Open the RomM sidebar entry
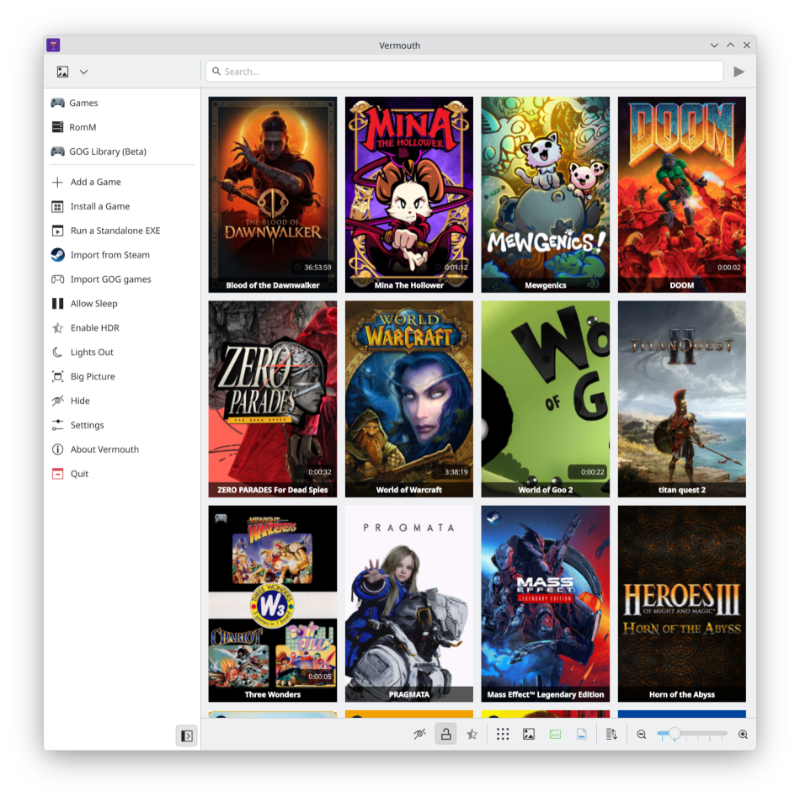800x802 pixels. [x=122, y=127]
